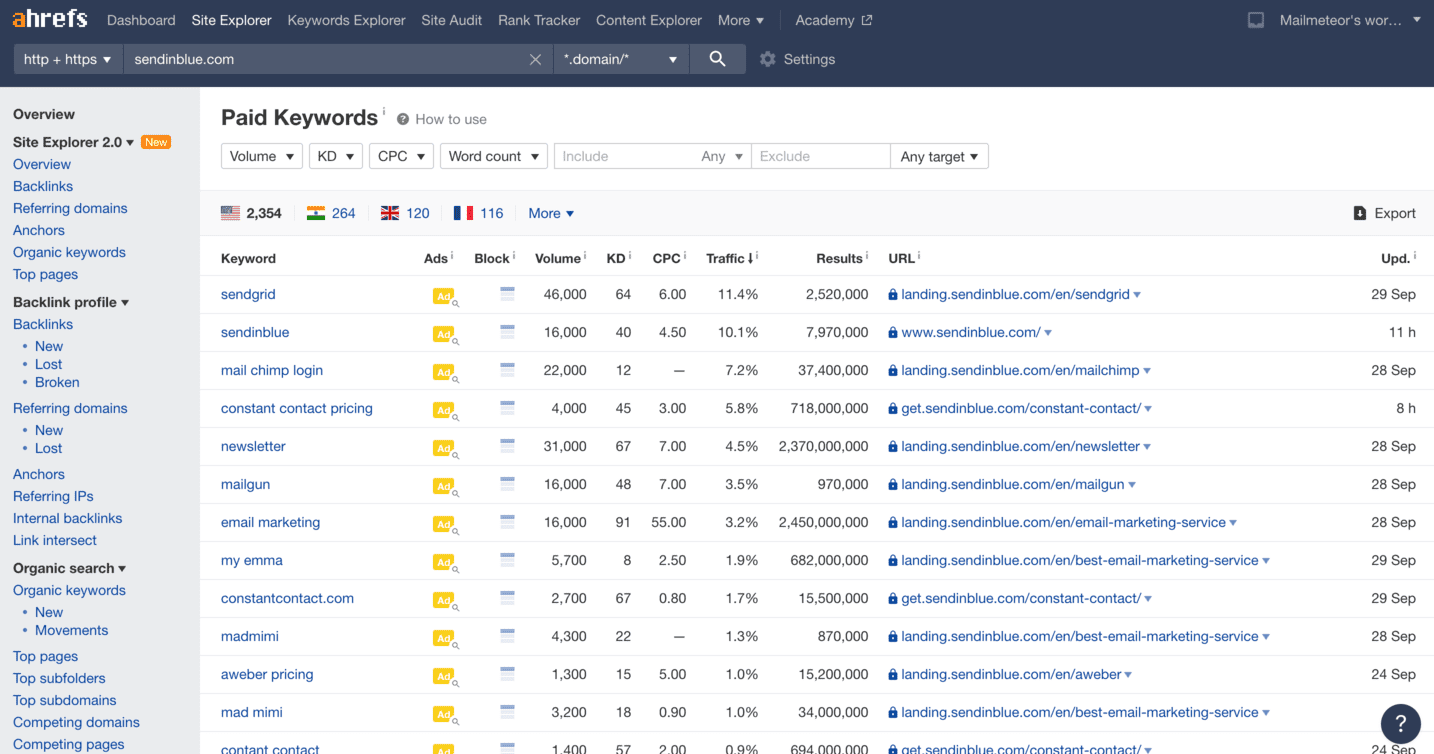
Task: Select India flag country filter
Action: tap(316, 213)
